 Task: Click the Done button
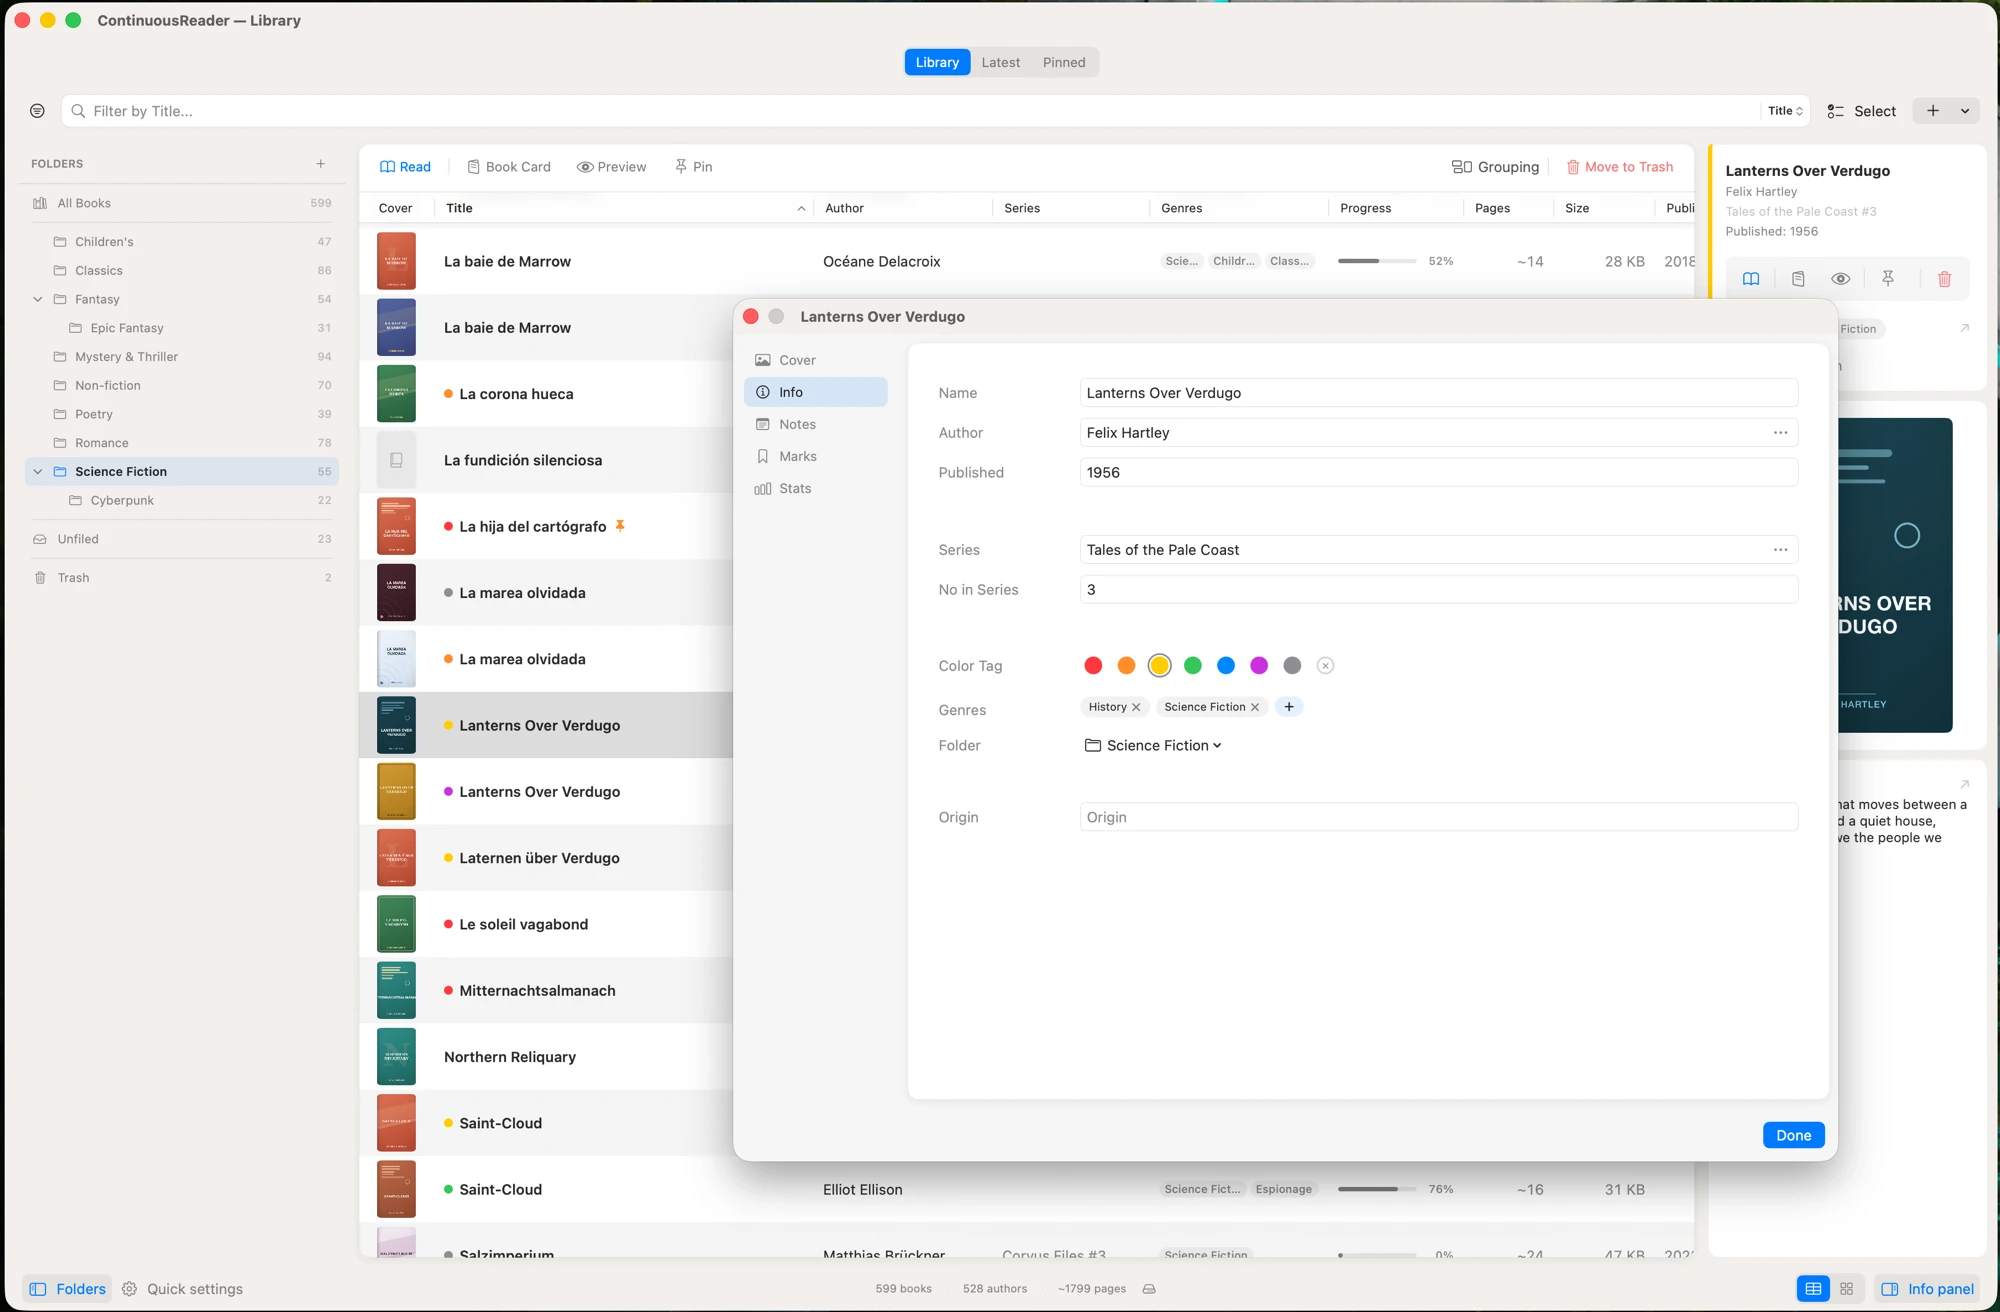pos(1793,1135)
